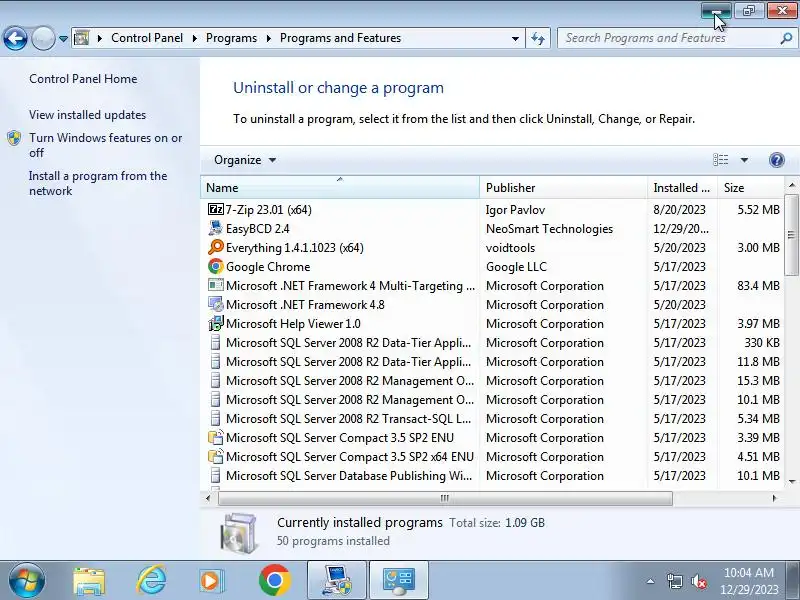Image resolution: width=800 pixels, height=600 pixels.
Task: Click the vertical scrollbar down arrow
Action: 792,481
